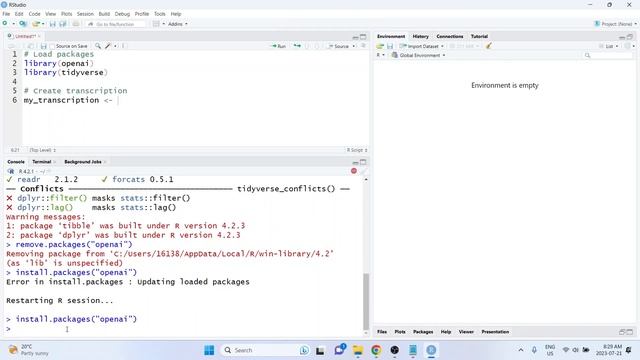Run the current line with Run button
The height and width of the screenshot is (360, 640).
pos(279,46)
